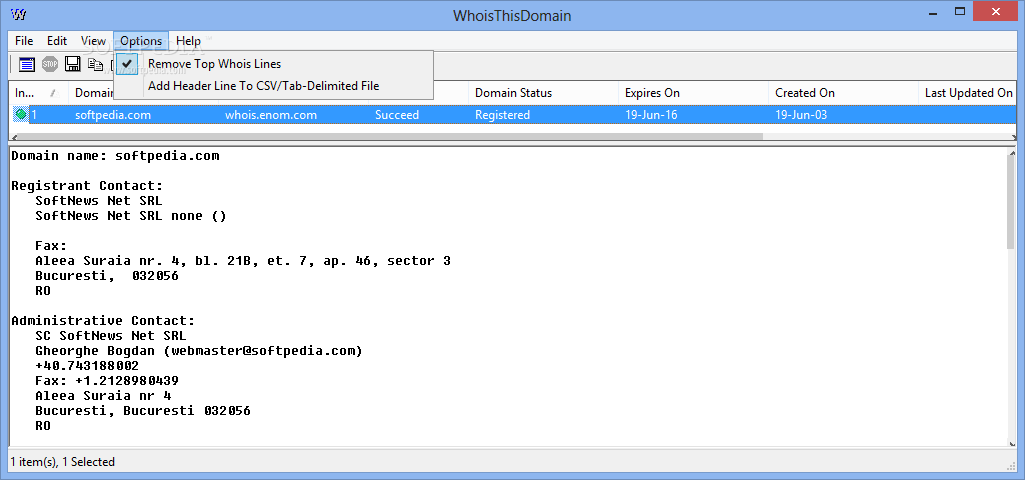The height and width of the screenshot is (480, 1025).
Task: Click the 19-Jun-16 expiry date cell
Action: point(651,115)
